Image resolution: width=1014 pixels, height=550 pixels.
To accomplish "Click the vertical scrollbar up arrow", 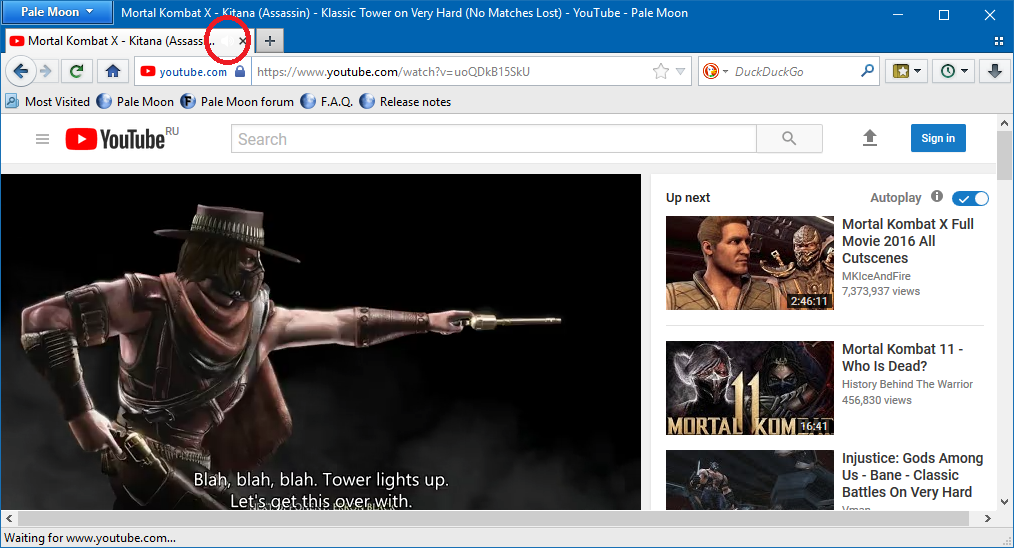I will click(1004, 123).
